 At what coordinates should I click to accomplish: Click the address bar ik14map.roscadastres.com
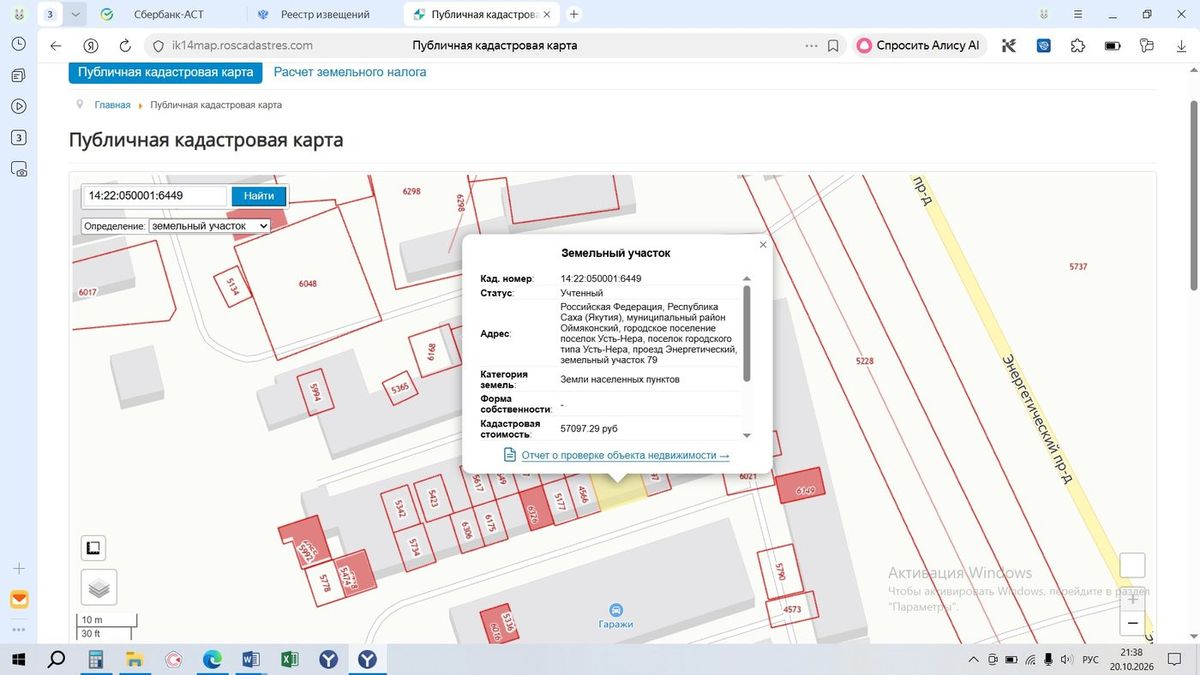click(242, 46)
